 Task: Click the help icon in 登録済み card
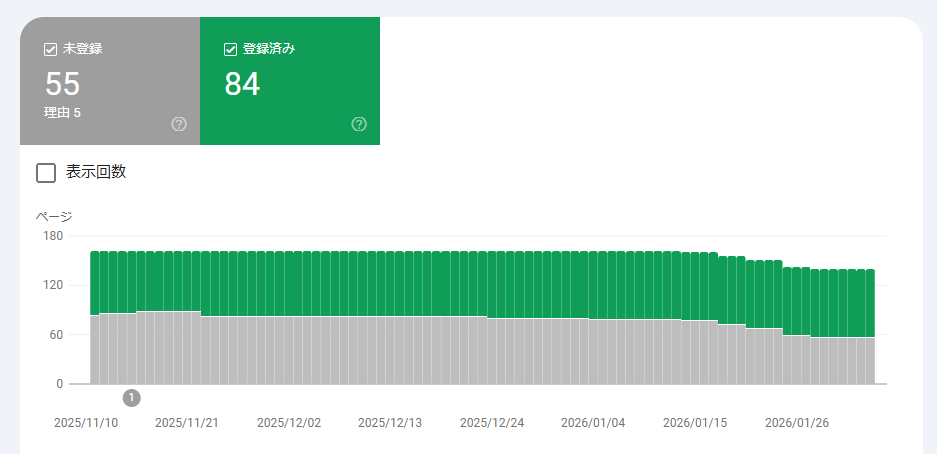359,124
